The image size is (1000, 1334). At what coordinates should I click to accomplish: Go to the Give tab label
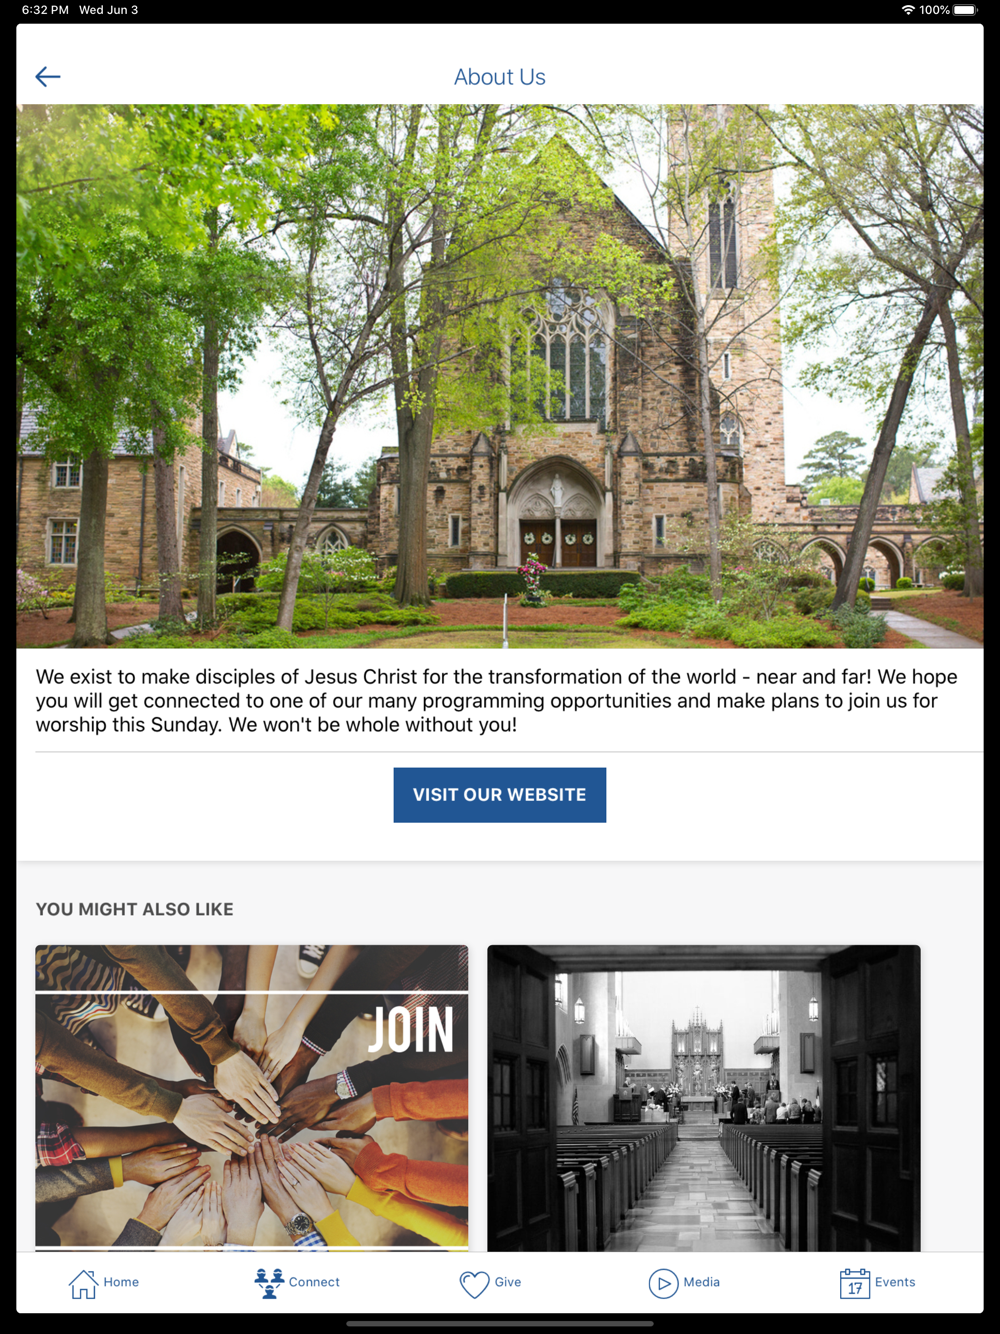pyautogui.click(x=508, y=1282)
